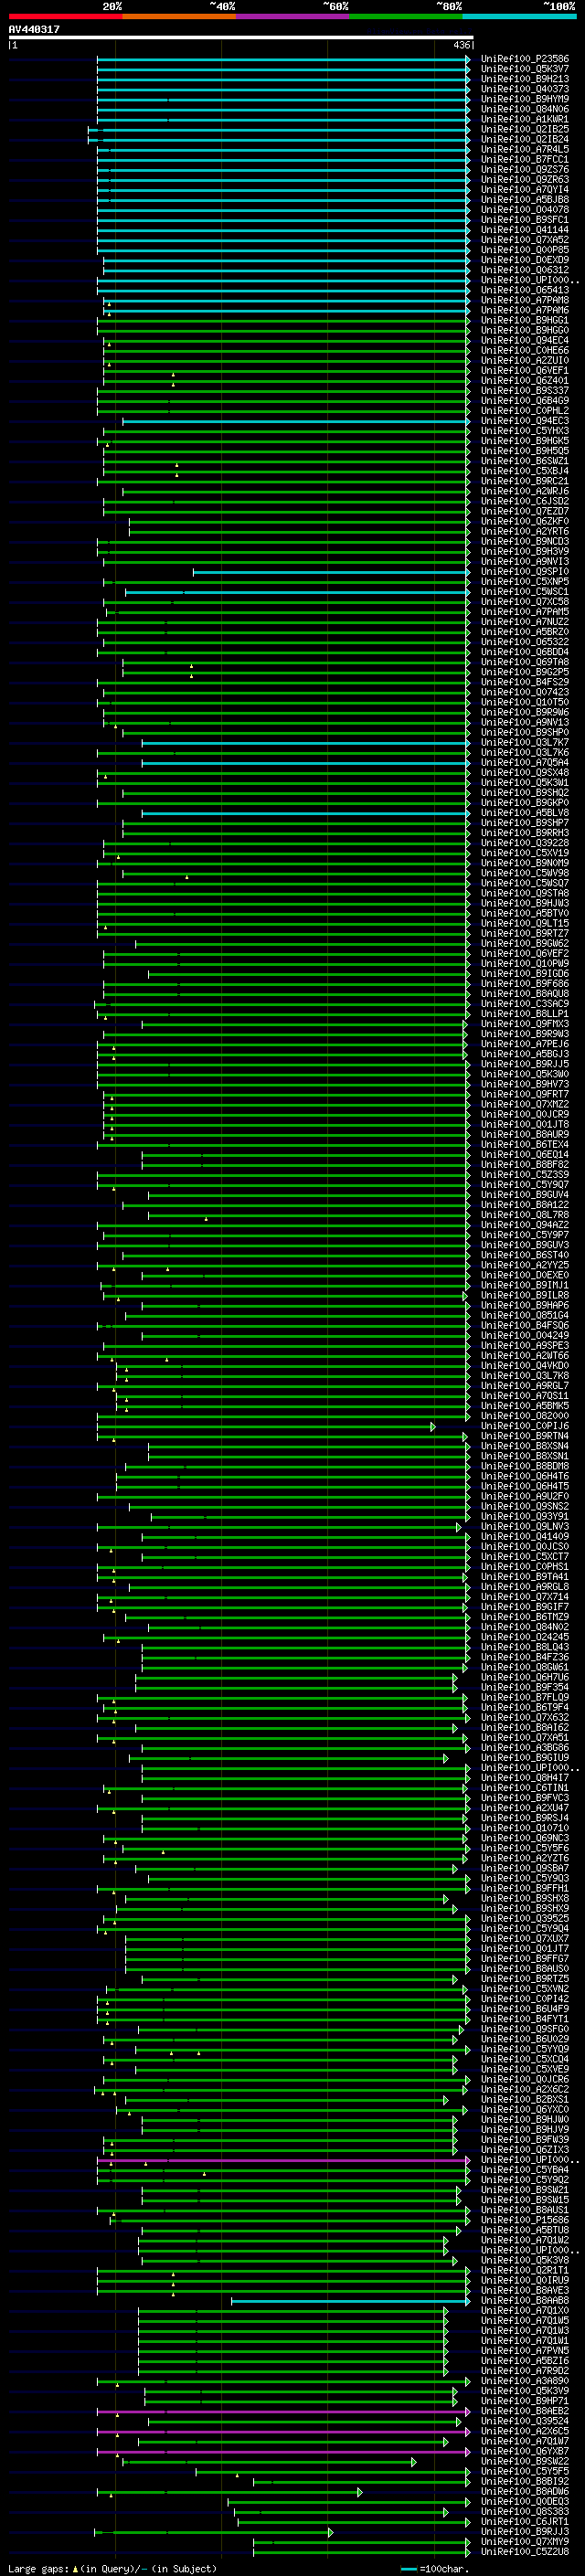Click the UniRef100_B9SW22 hit label
Image resolution: width=585 pixels, height=2576 pixels.
click(525, 2461)
